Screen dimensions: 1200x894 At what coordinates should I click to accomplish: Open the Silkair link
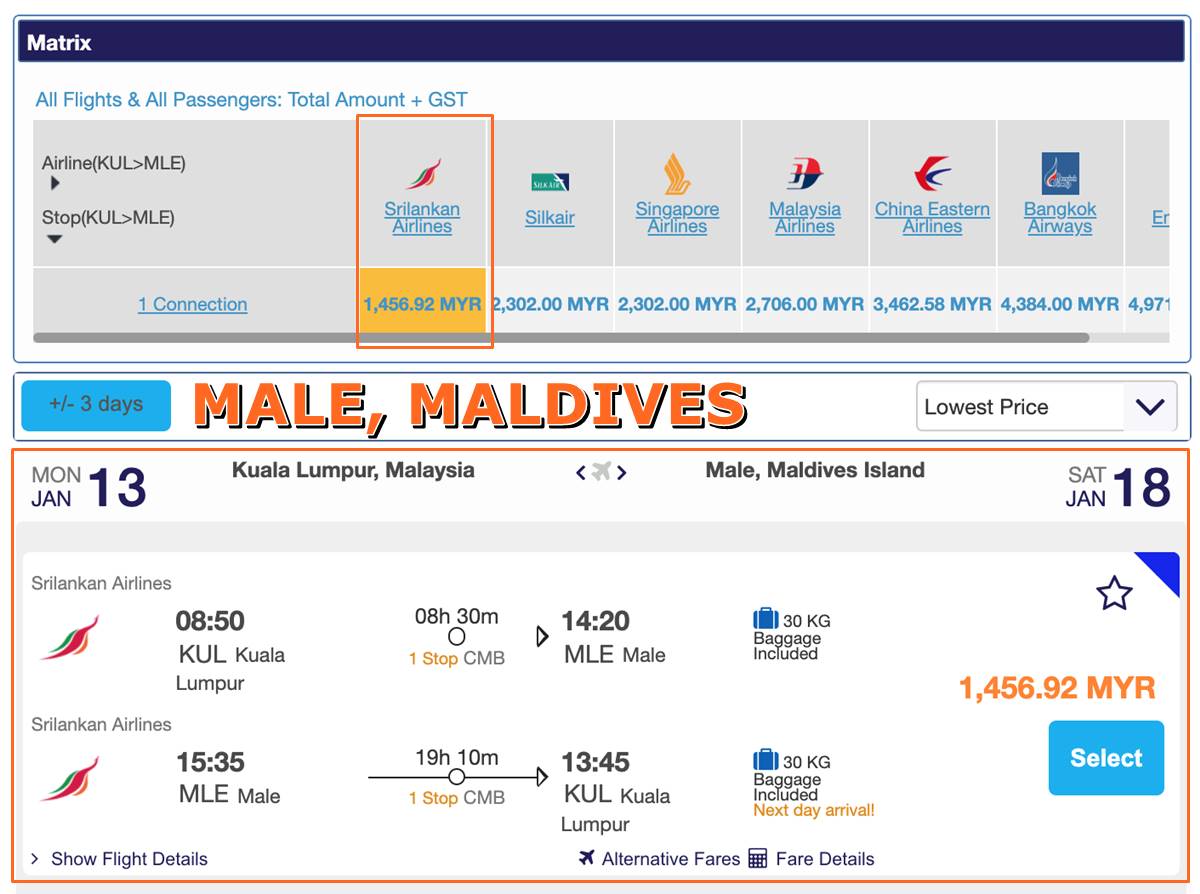pyautogui.click(x=550, y=218)
